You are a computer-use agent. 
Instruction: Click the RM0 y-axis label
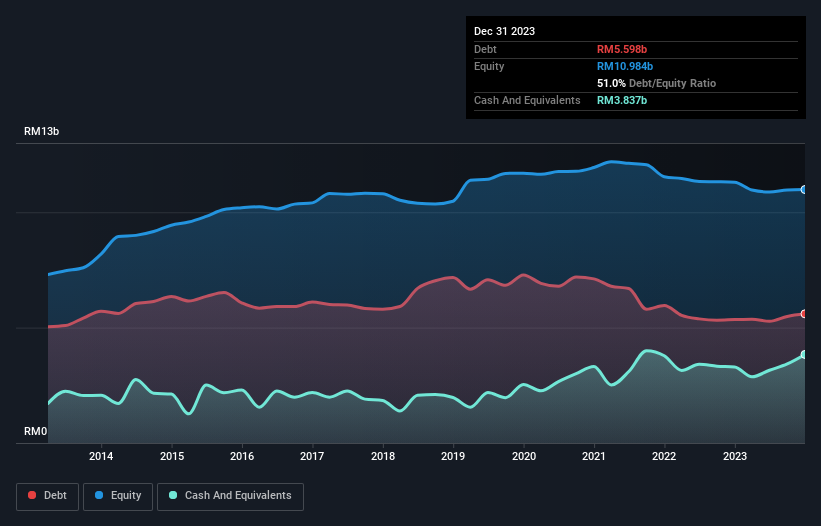pos(36,431)
